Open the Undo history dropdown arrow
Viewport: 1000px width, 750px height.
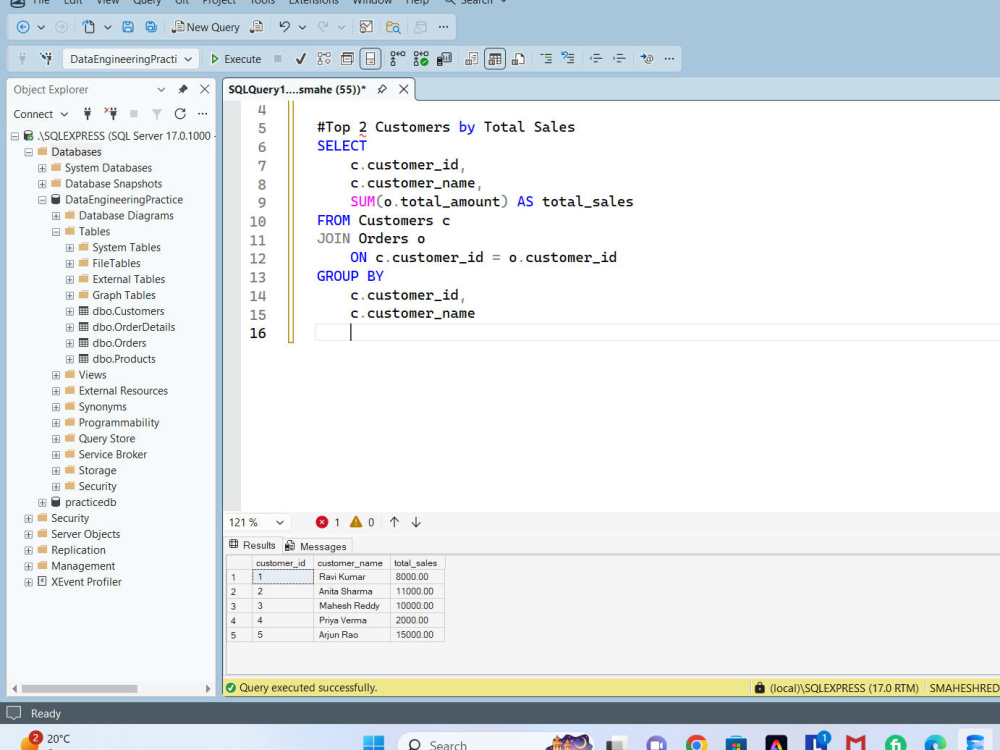click(302, 27)
